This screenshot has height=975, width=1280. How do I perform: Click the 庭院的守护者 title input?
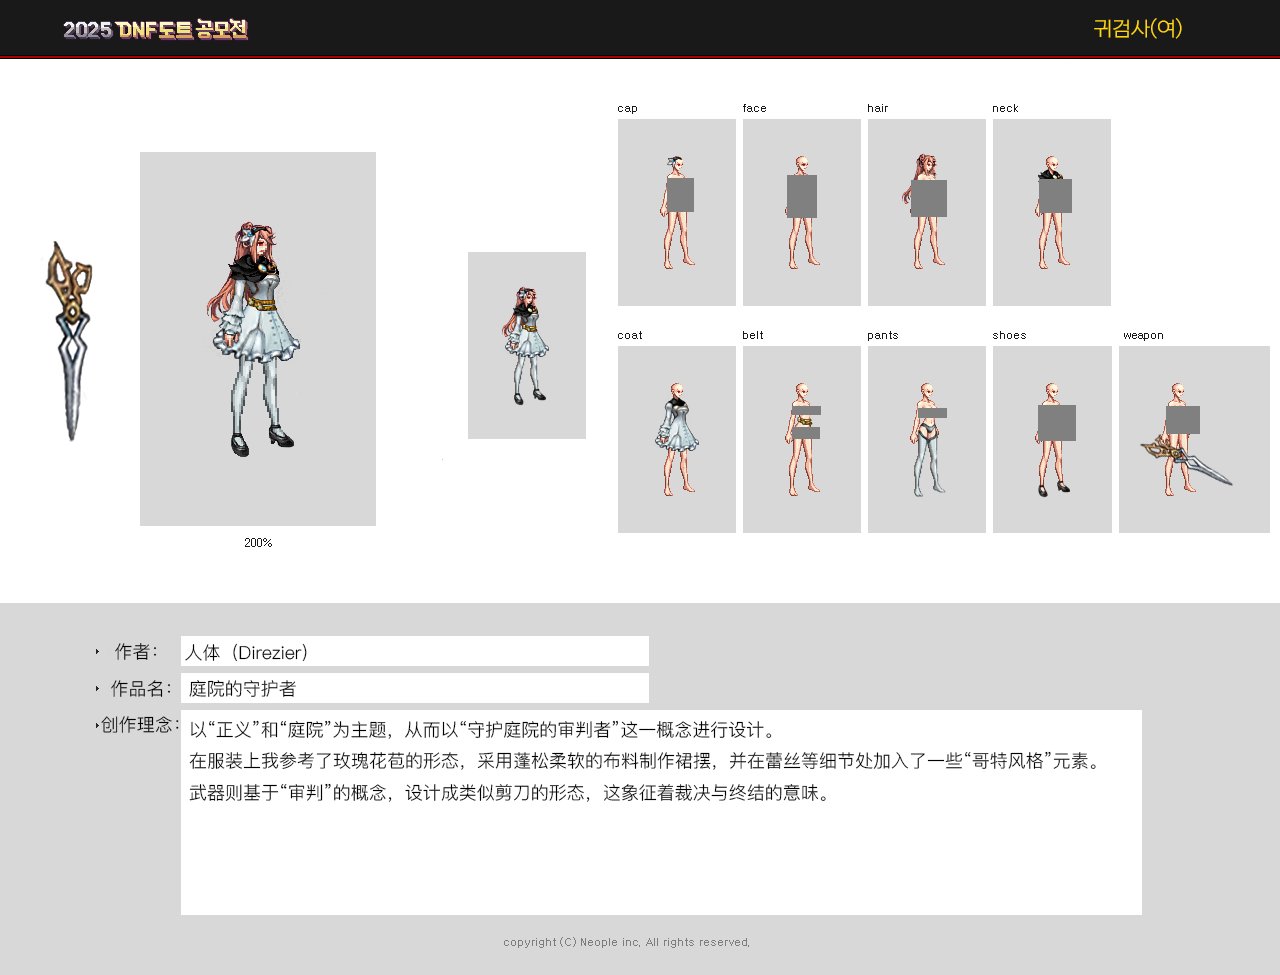tap(413, 688)
